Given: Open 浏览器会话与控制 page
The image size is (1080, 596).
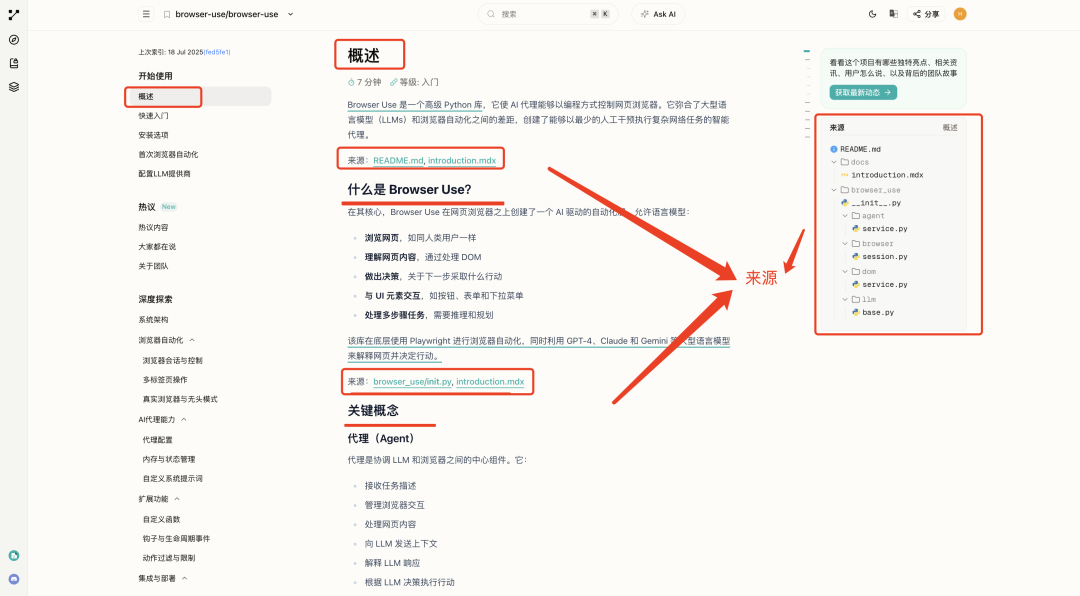Looking at the screenshot, I should point(172,360).
